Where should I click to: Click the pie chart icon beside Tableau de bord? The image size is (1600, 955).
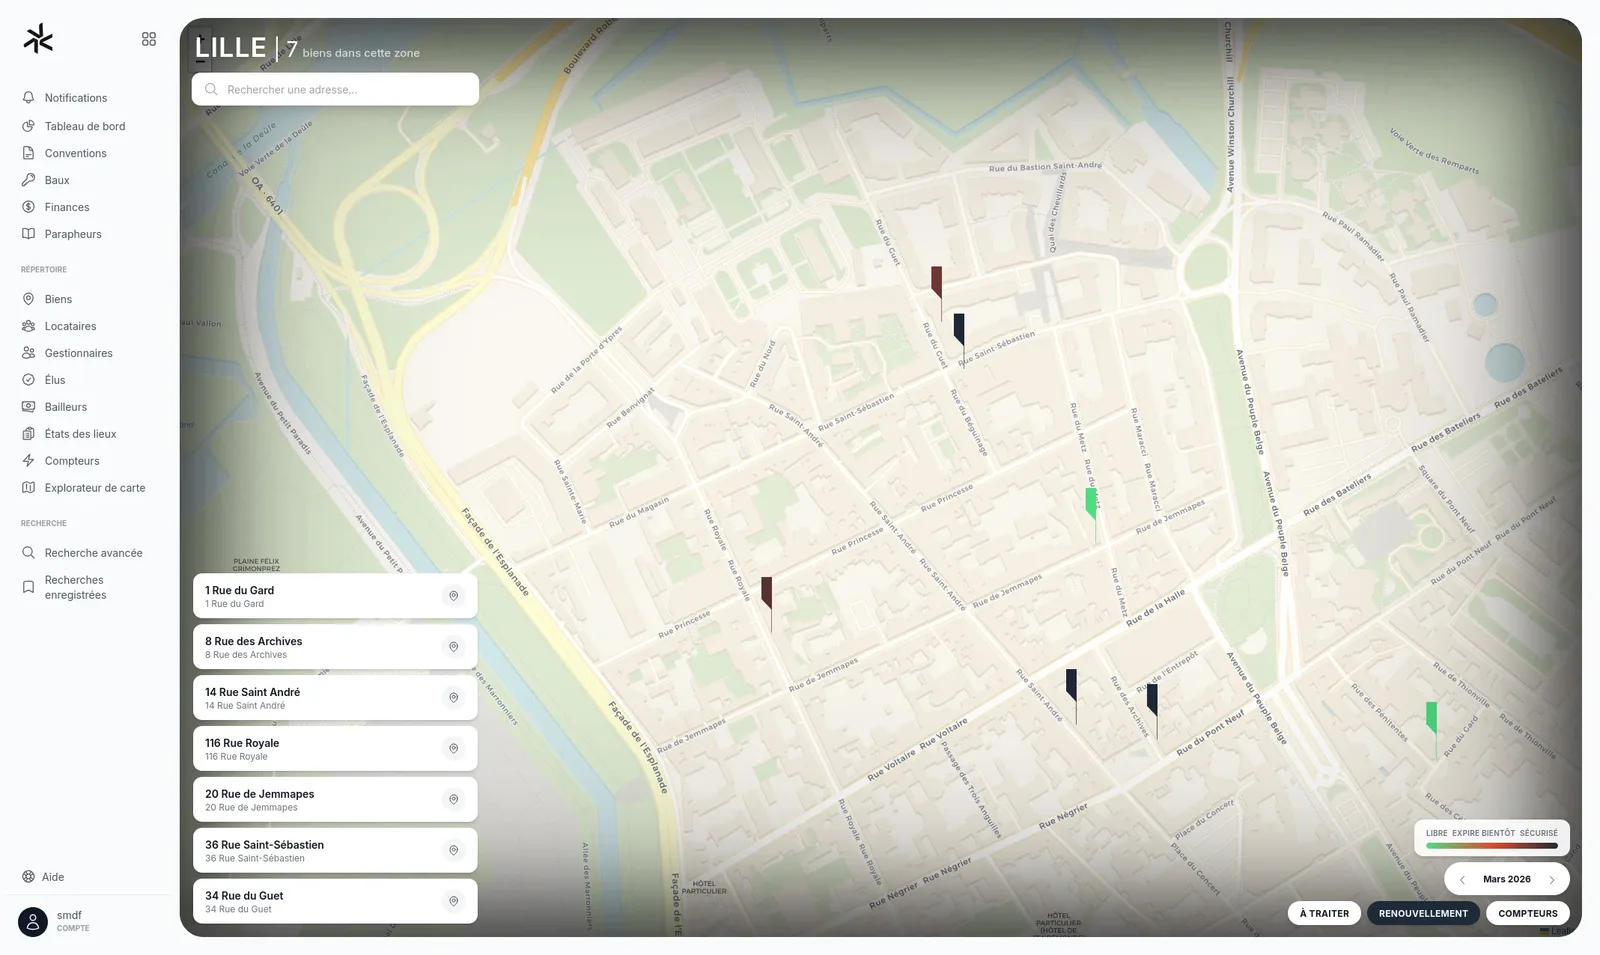click(28, 127)
